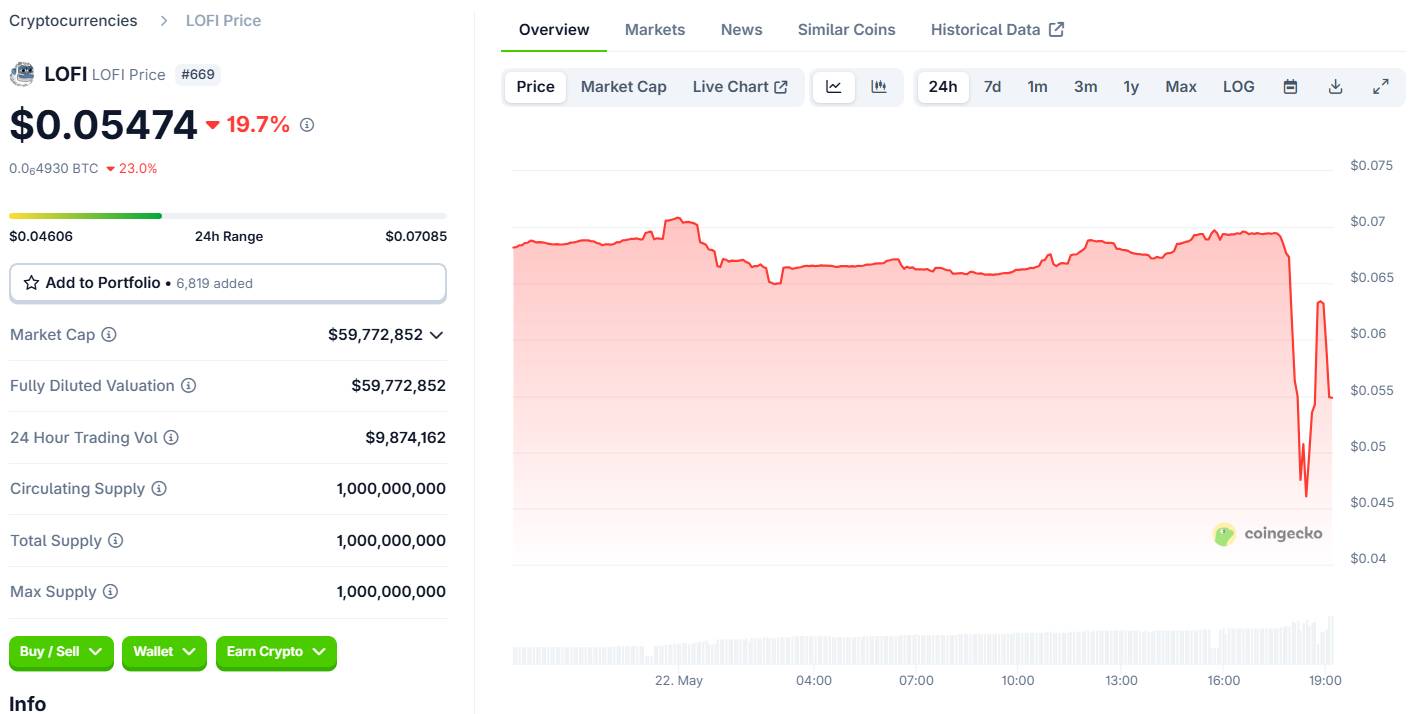Viewport: 1411px width, 714px height.
Task: Expand the chart to fullscreen
Action: (1380, 87)
